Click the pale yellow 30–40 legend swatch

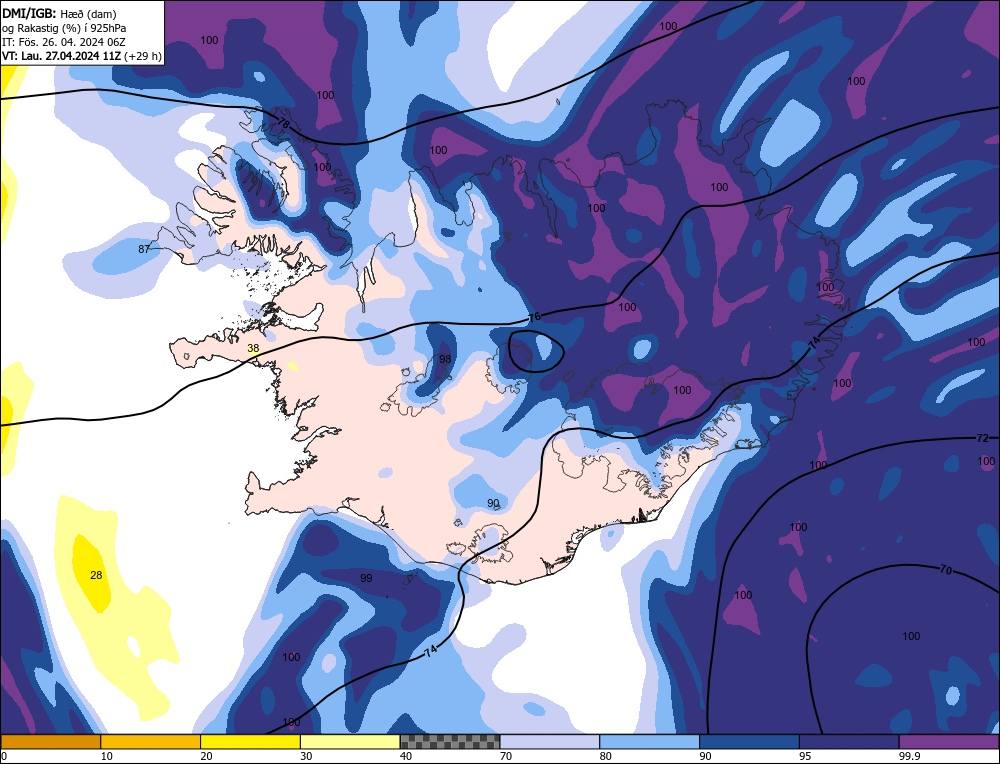350,742
